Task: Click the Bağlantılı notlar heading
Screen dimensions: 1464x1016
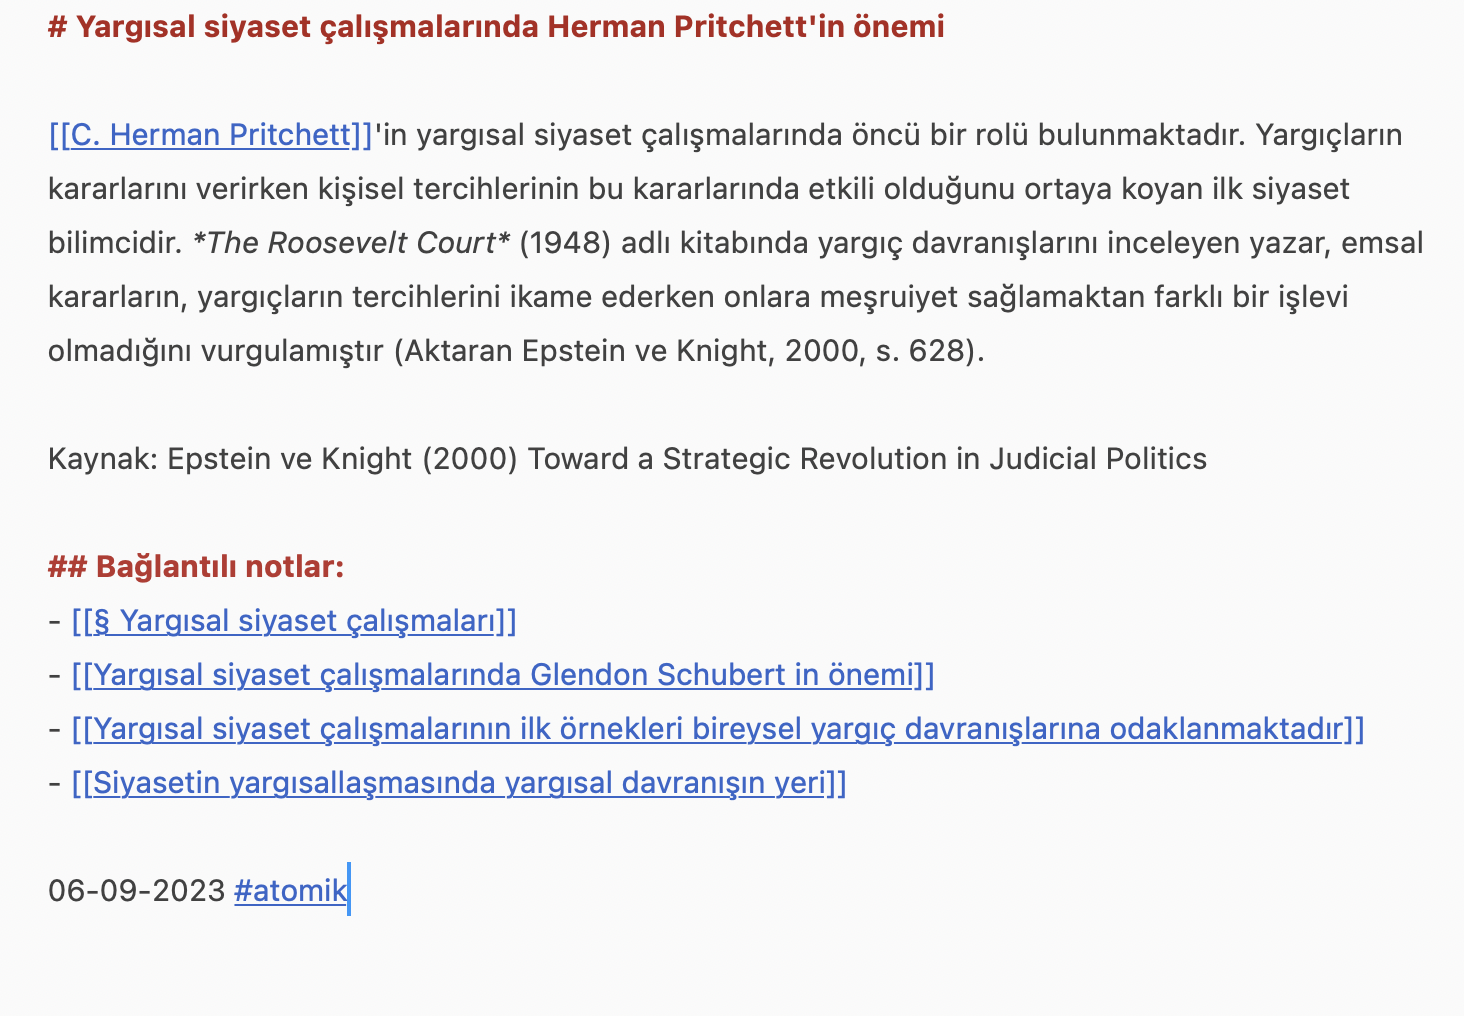Action: click(x=220, y=567)
